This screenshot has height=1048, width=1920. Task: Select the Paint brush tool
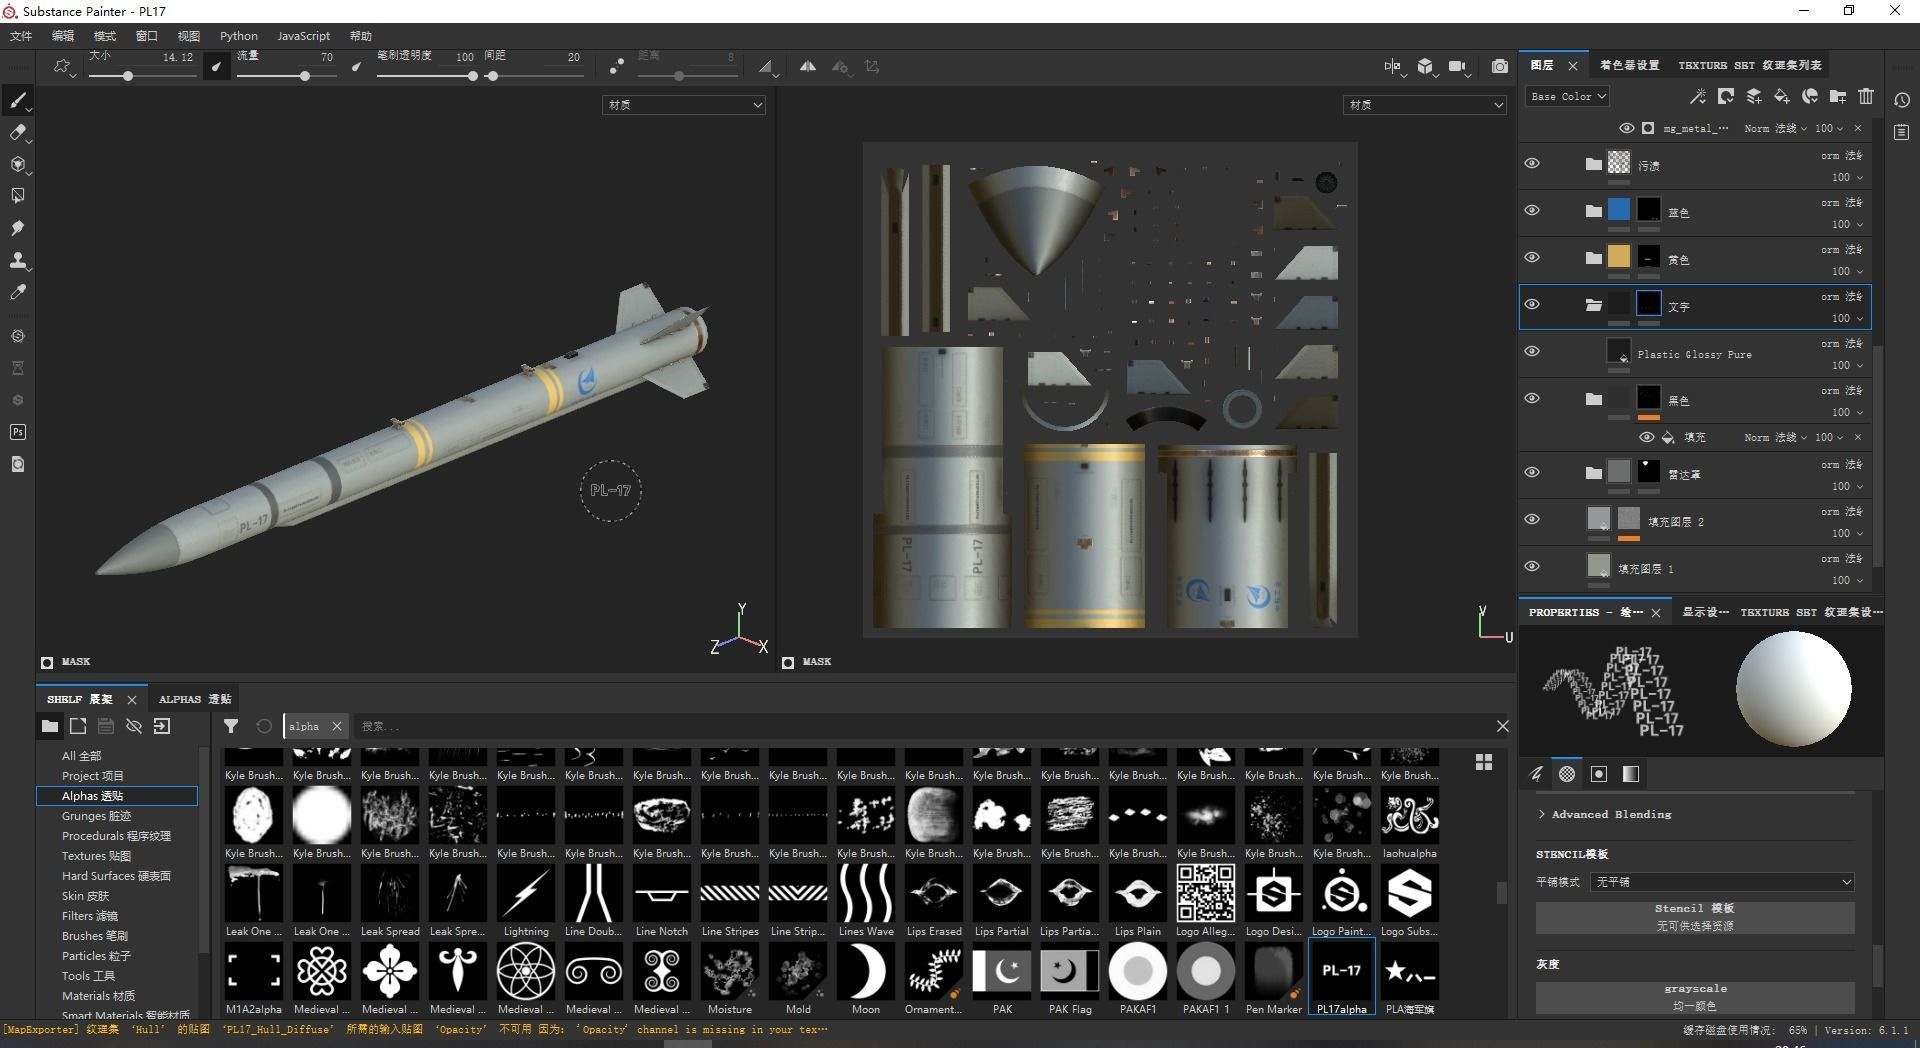[x=17, y=100]
